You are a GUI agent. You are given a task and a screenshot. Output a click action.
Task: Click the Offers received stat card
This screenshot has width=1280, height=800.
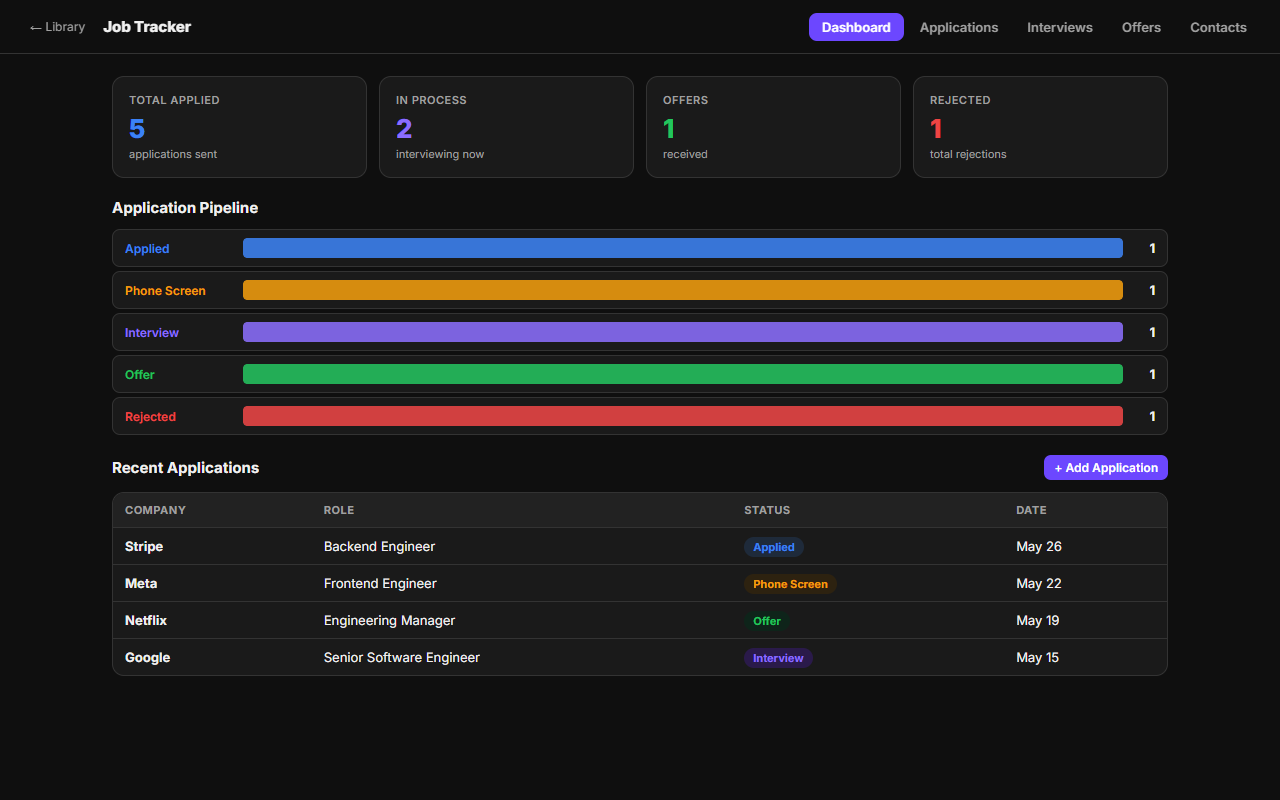point(773,127)
